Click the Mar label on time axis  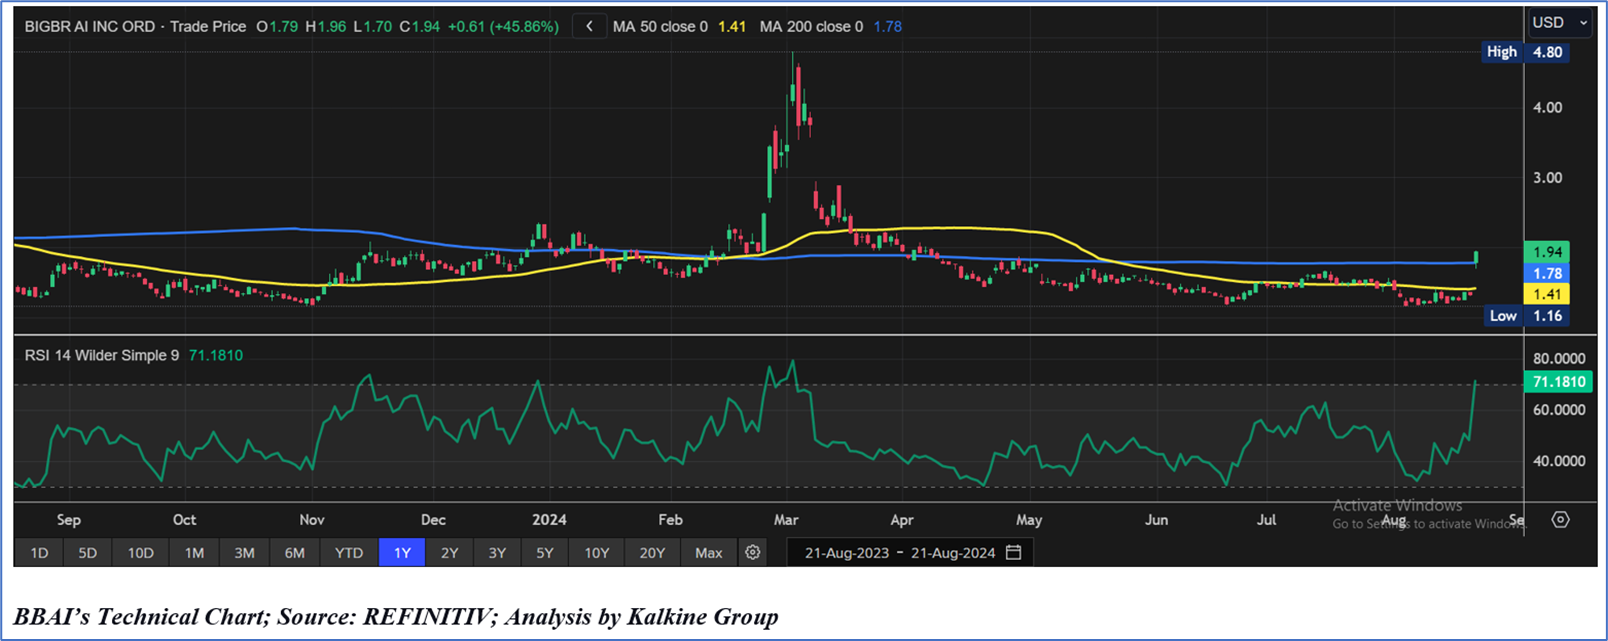point(786,519)
